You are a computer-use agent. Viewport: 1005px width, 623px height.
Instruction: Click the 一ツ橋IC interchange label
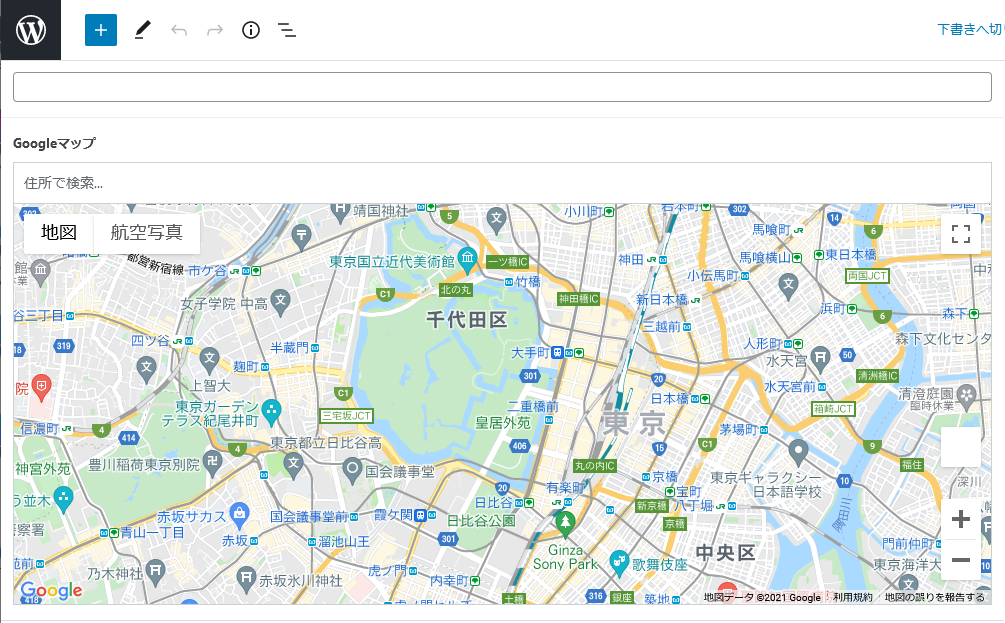click(x=508, y=262)
